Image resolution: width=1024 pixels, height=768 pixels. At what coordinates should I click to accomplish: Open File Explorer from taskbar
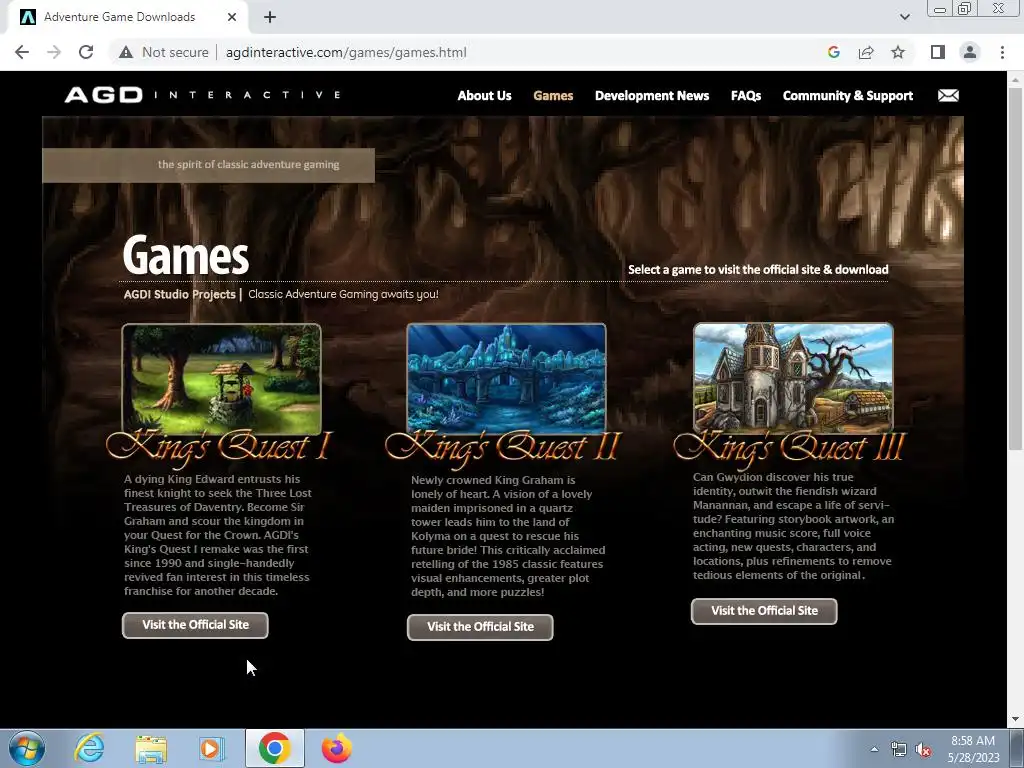tap(151, 749)
